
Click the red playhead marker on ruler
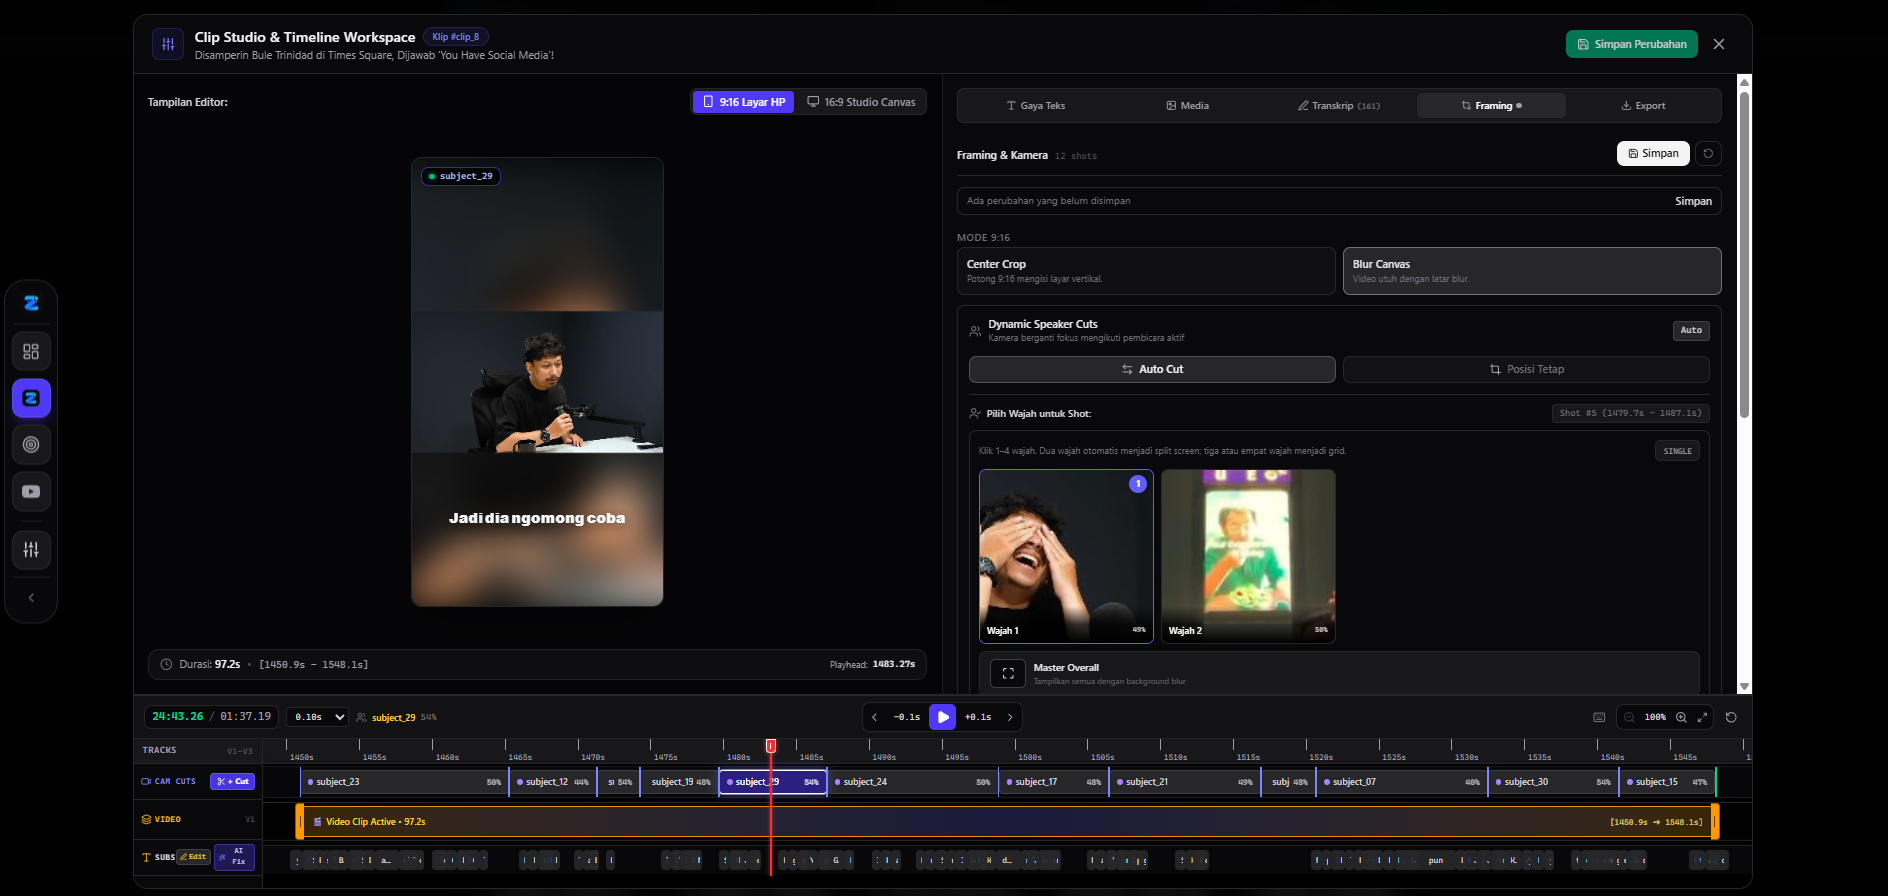pos(771,746)
